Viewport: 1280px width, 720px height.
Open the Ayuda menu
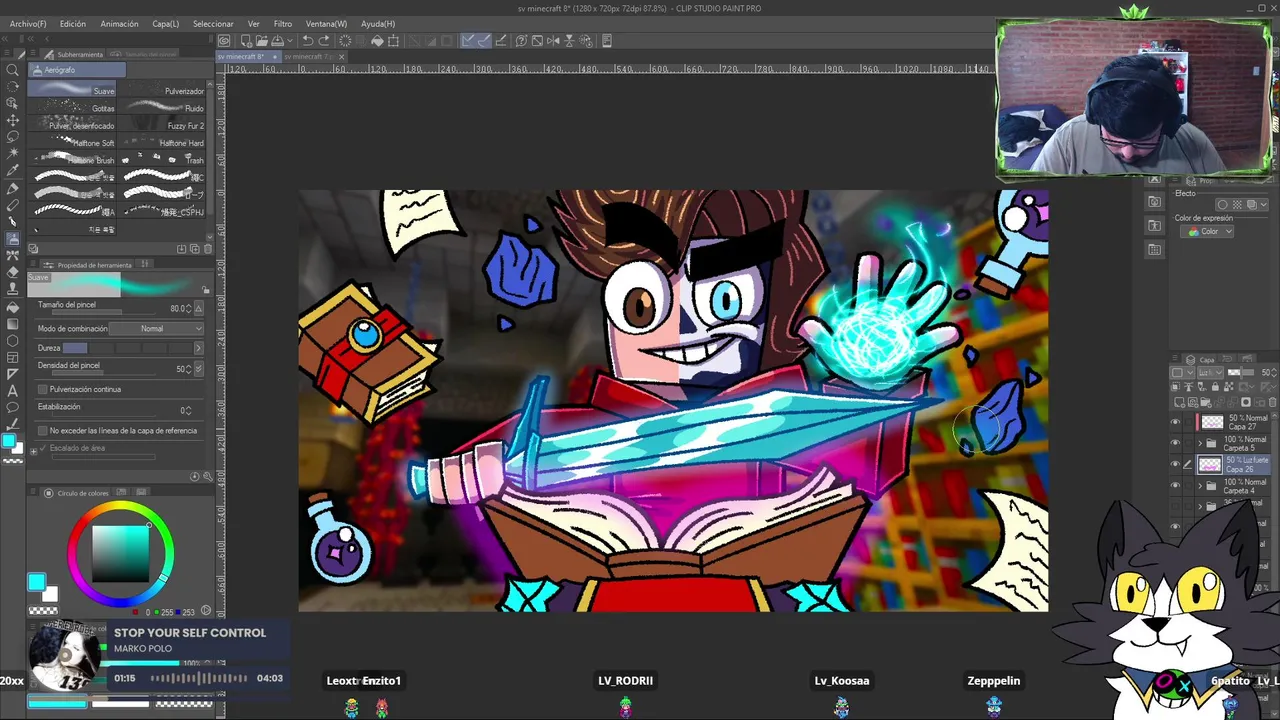(x=378, y=23)
